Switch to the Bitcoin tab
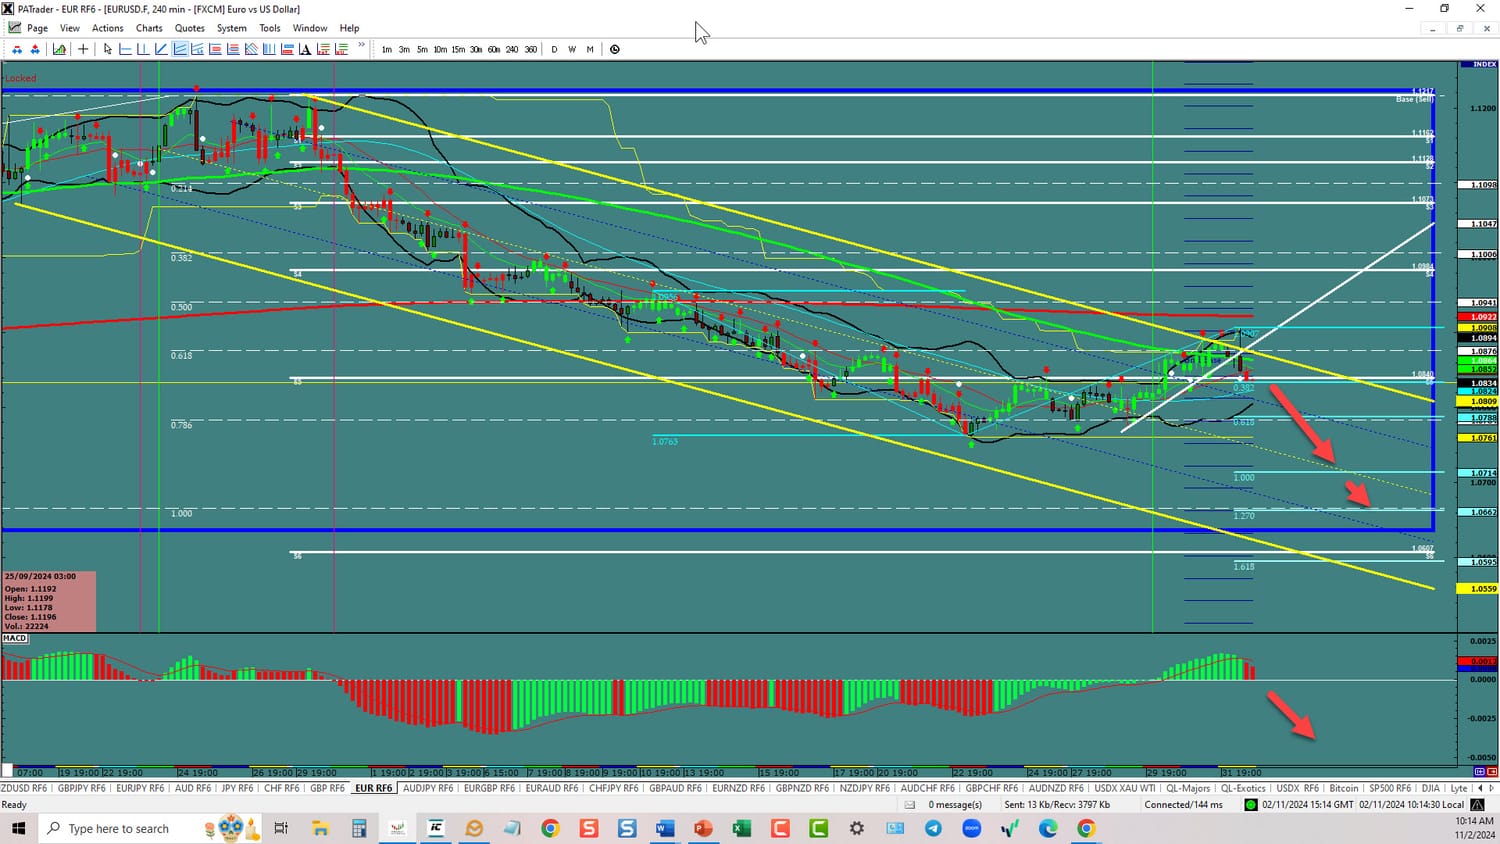Viewport: 1500px width, 844px height. tap(1344, 788)
